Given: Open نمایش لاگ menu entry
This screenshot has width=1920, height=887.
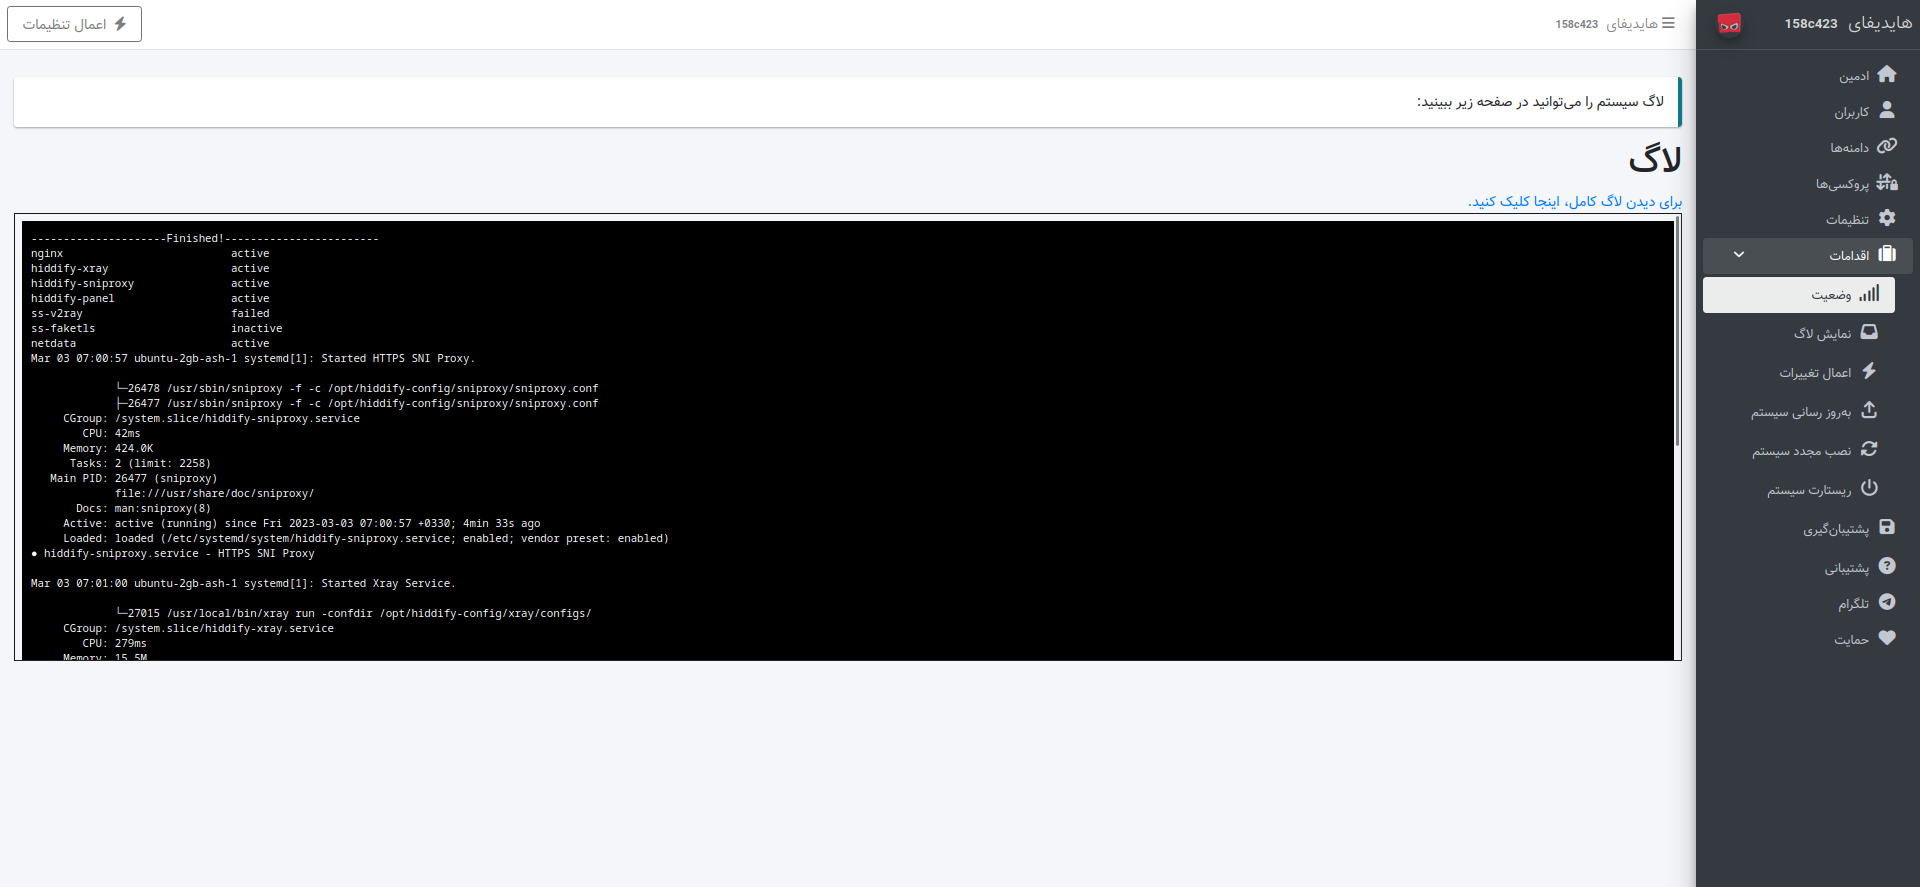Looking at the screenshot, I should point(1799,333).
